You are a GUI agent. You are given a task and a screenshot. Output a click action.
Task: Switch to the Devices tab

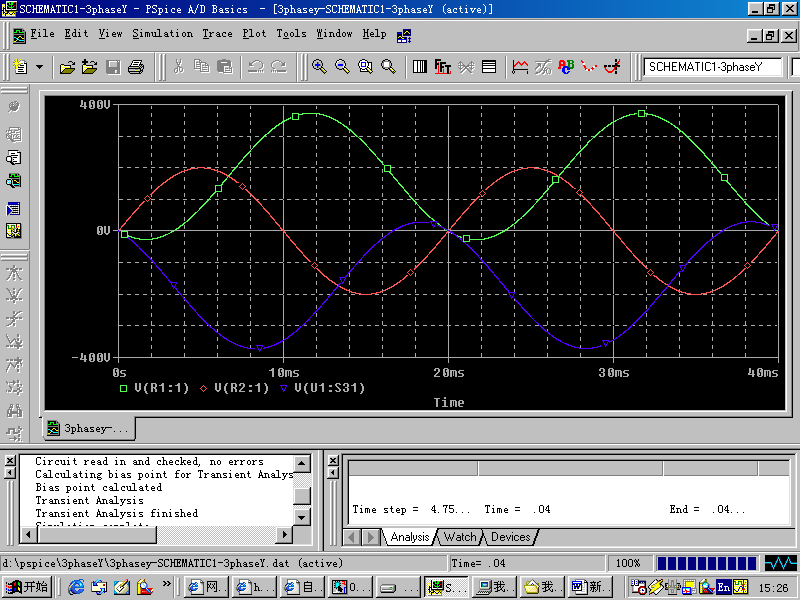pos(510,537)
